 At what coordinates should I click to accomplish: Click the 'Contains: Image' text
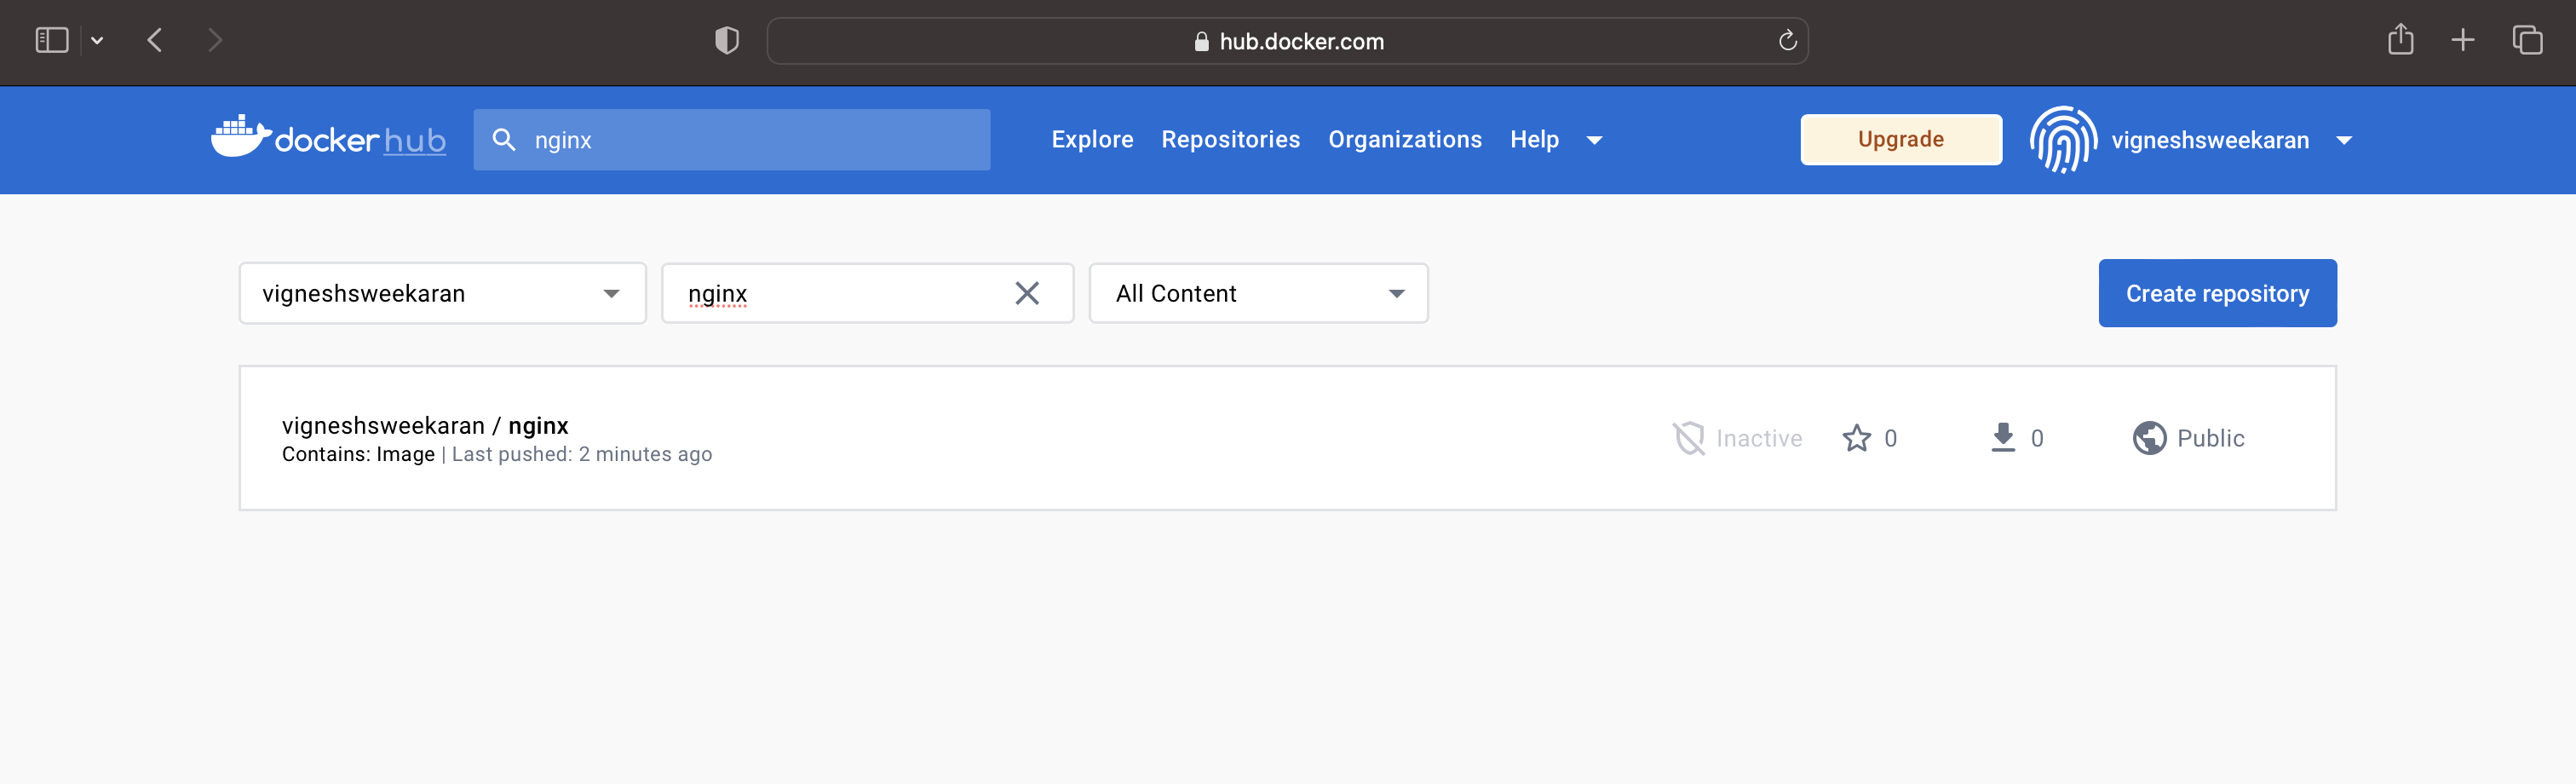tap(358, 454)
